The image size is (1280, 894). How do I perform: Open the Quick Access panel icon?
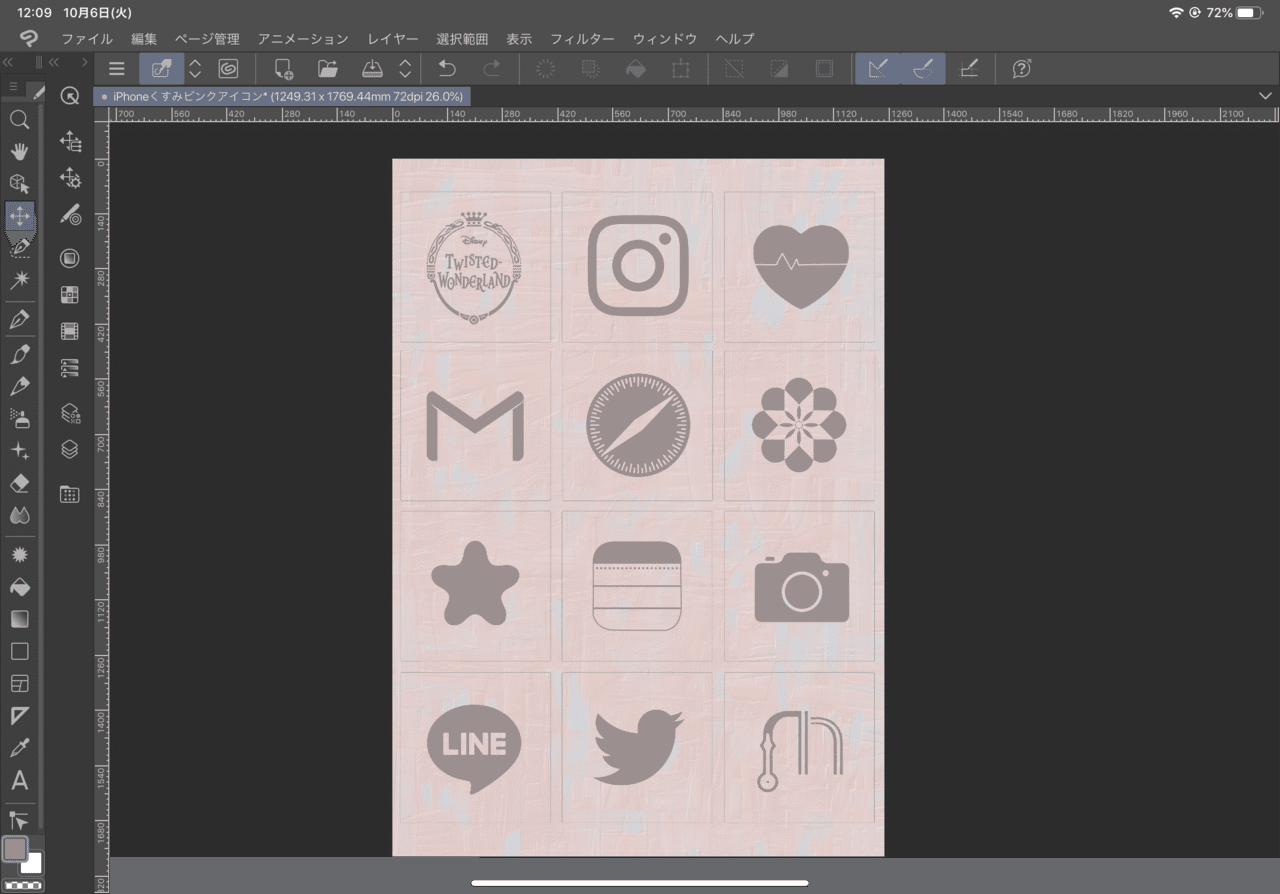point(70,96)
